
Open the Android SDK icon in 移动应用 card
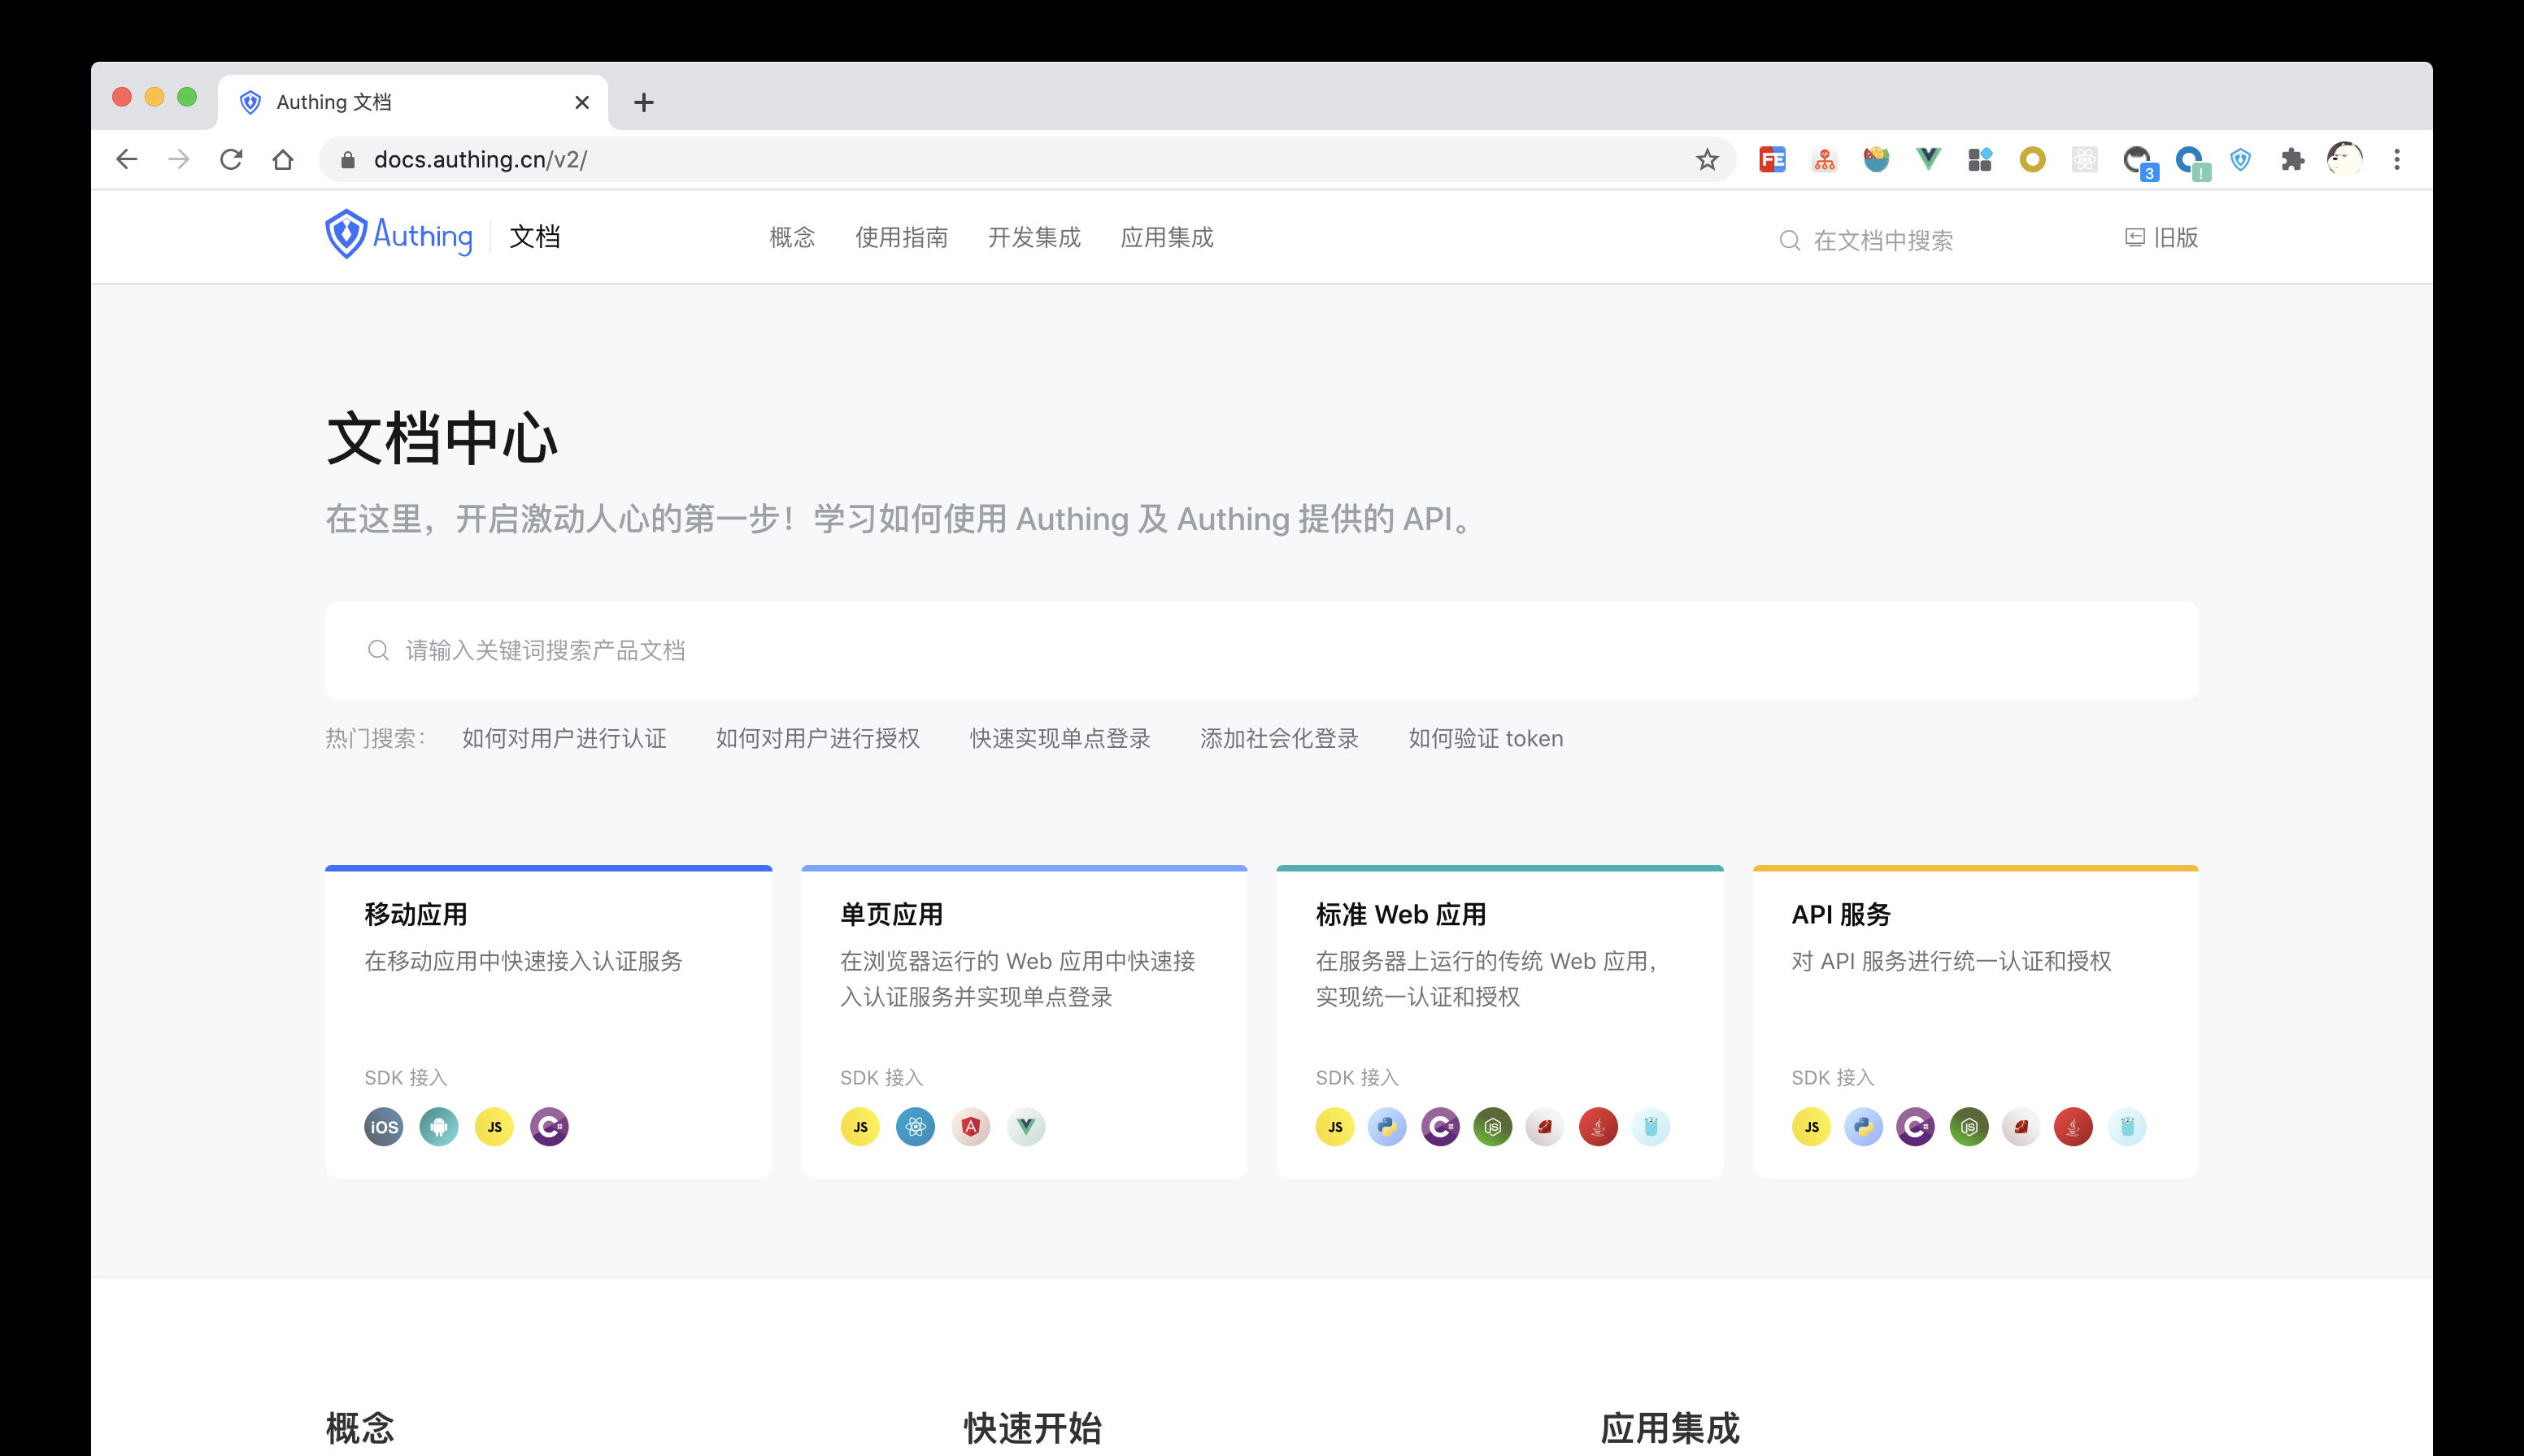tap(438, 1127)
